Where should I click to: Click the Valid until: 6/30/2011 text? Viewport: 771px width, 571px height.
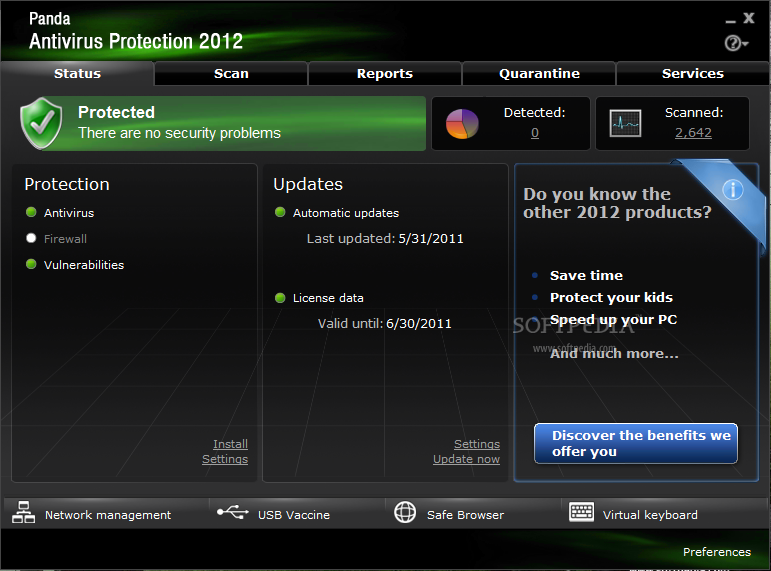[385, 324]
